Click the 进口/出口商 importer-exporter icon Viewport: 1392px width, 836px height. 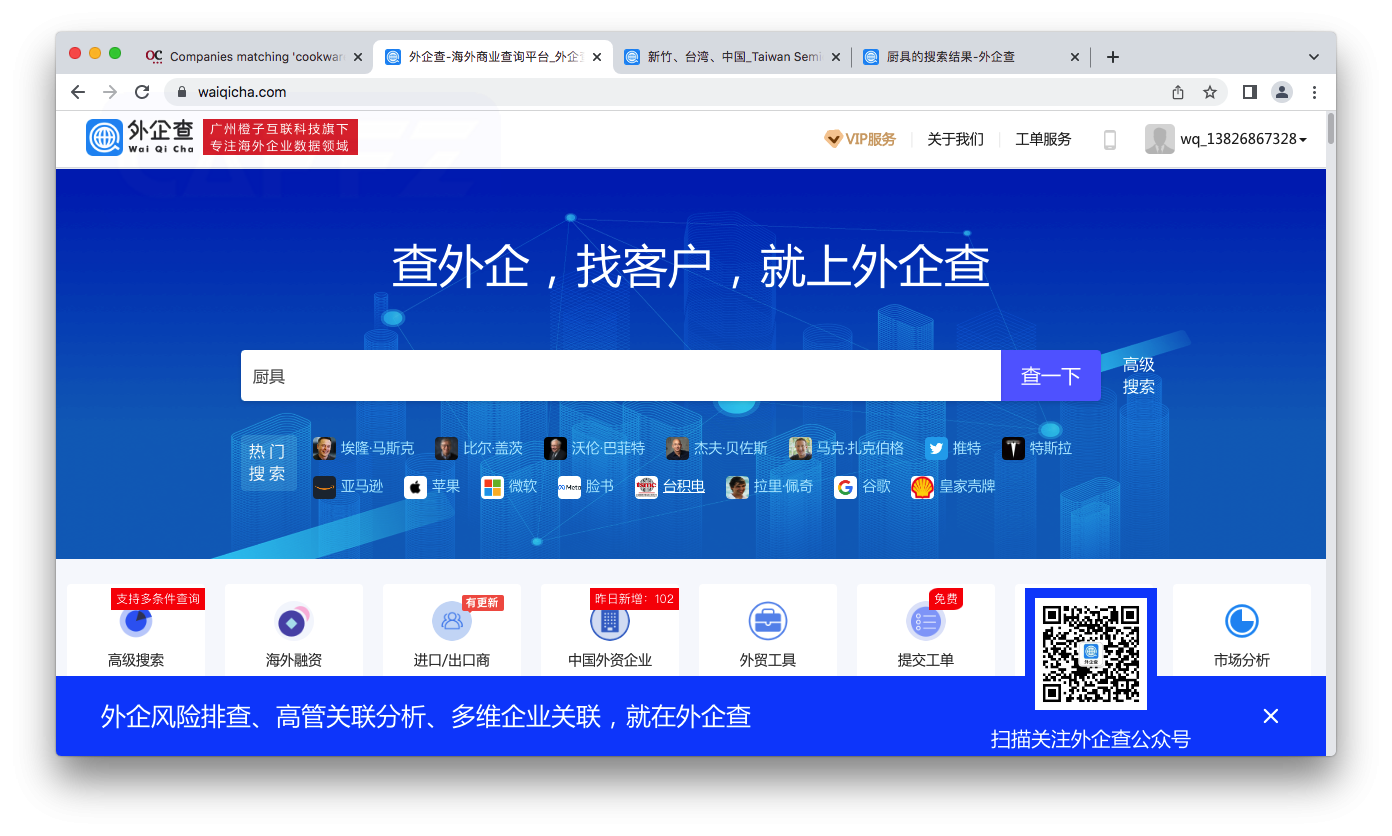point(451,622)
